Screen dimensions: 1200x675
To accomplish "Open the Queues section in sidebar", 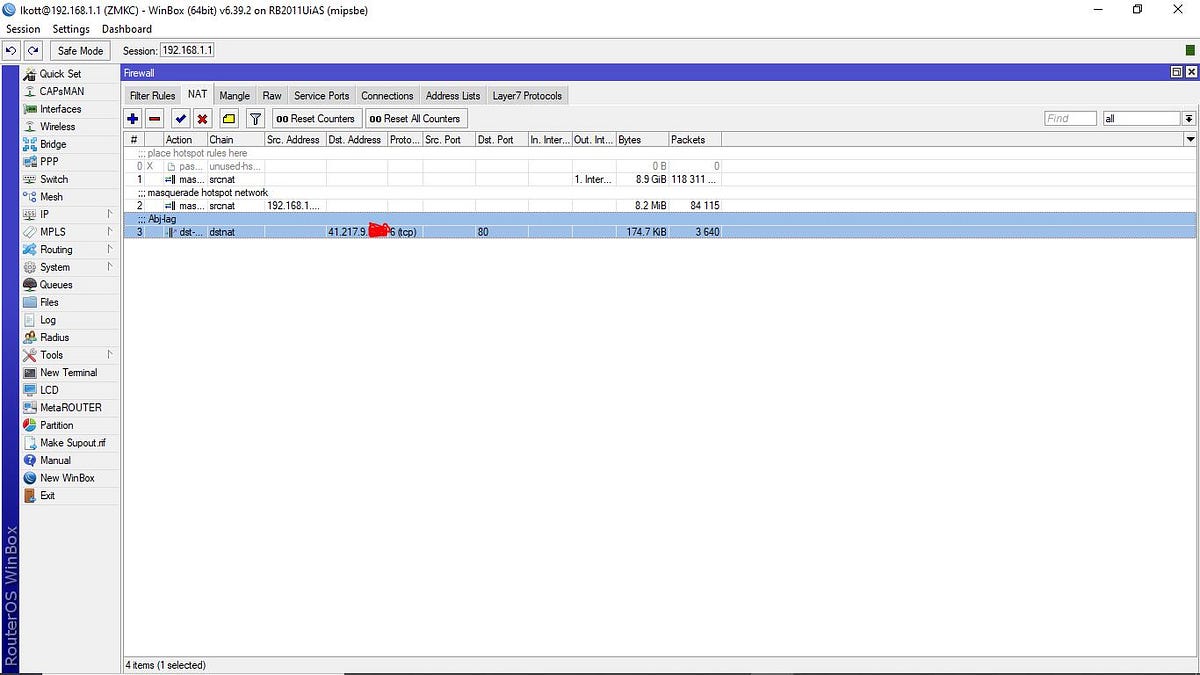I will pyautogui.click(x=56, y=284).
